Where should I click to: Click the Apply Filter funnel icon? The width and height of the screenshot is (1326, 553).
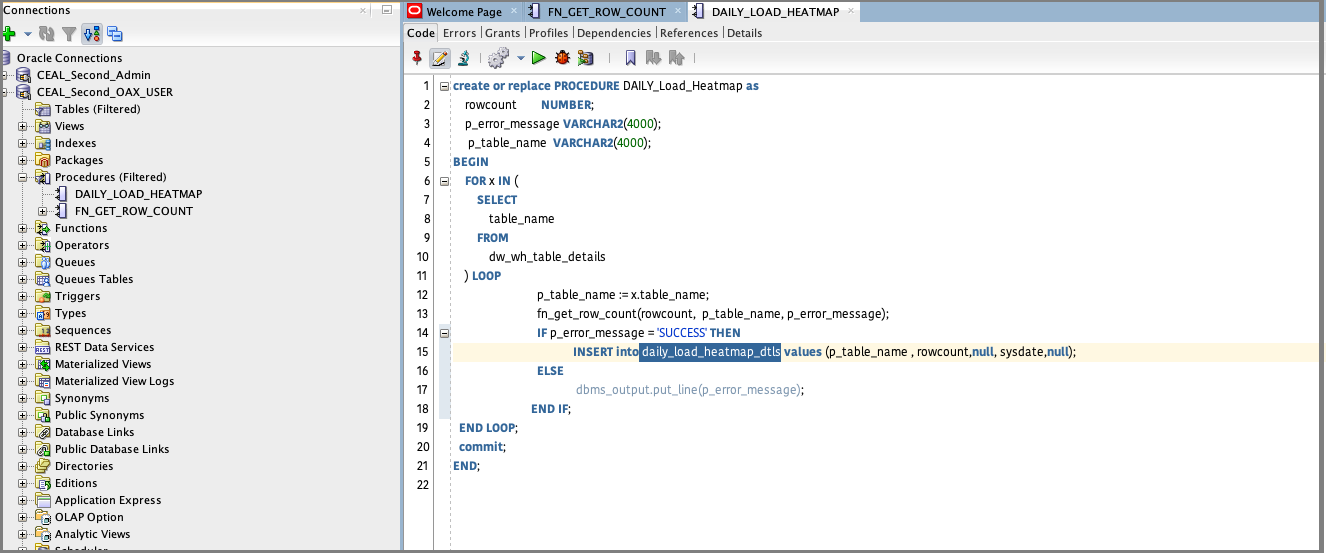pos(69,34)
